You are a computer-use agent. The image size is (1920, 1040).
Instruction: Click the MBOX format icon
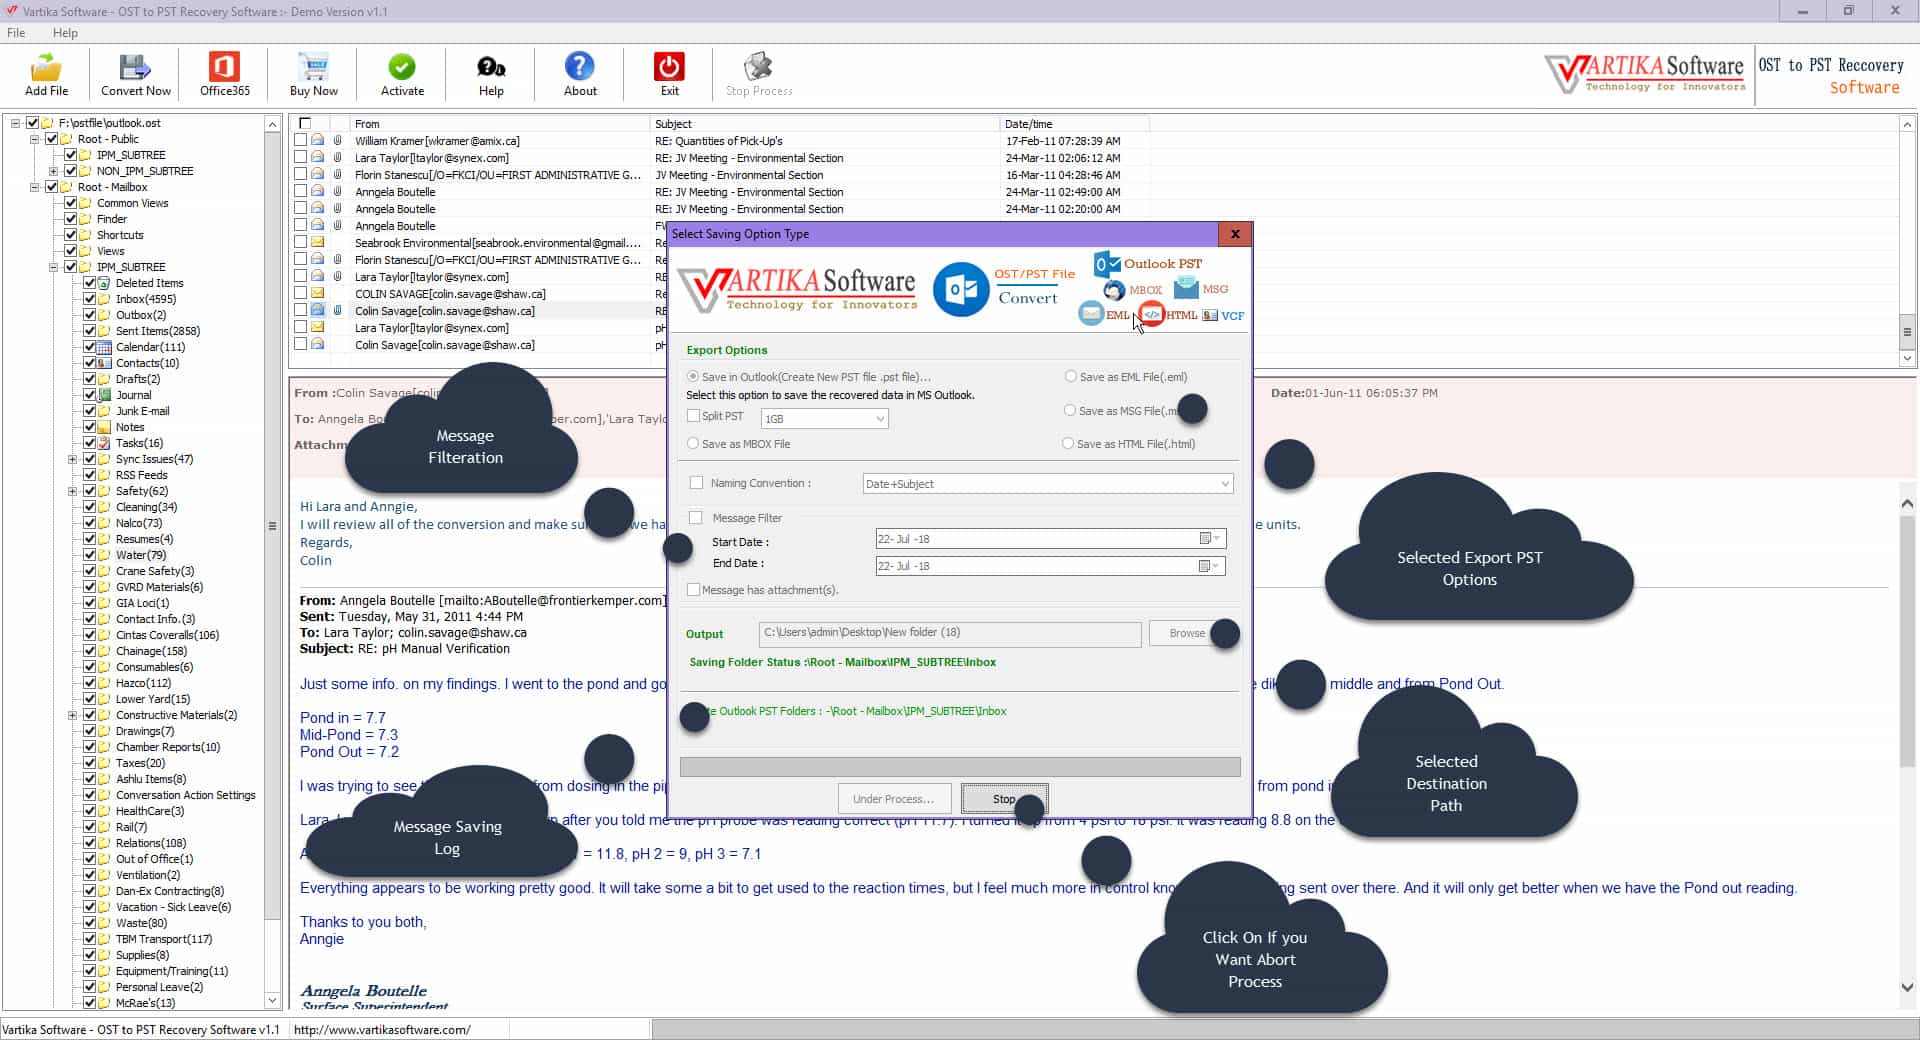pyautogui.click(x=1114, y=290)
